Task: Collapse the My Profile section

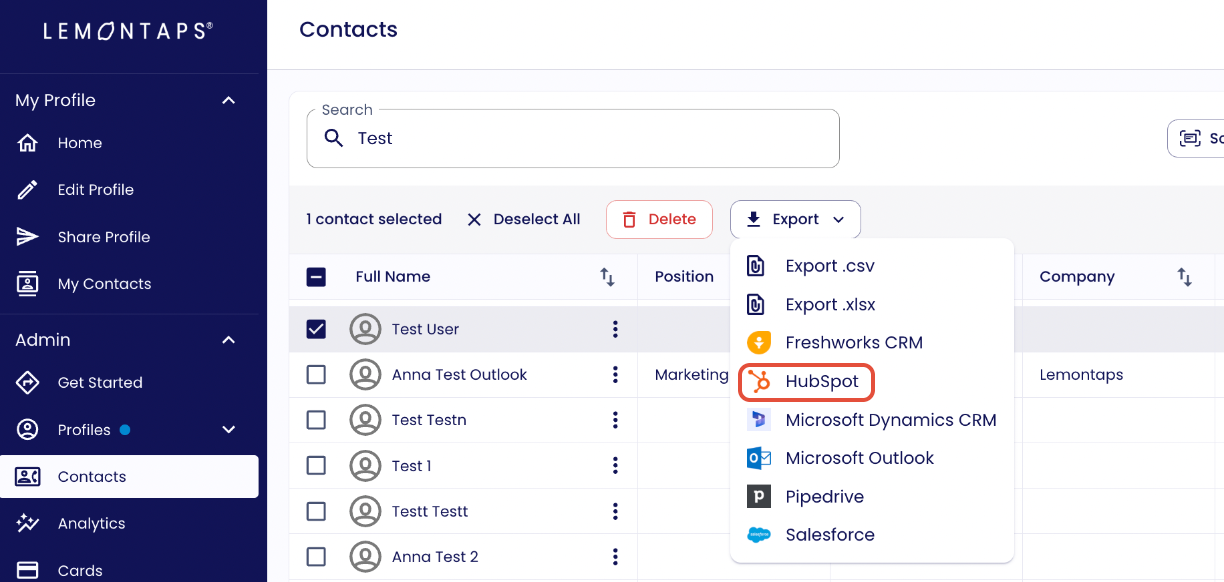Action: click(x=228, y=100)
